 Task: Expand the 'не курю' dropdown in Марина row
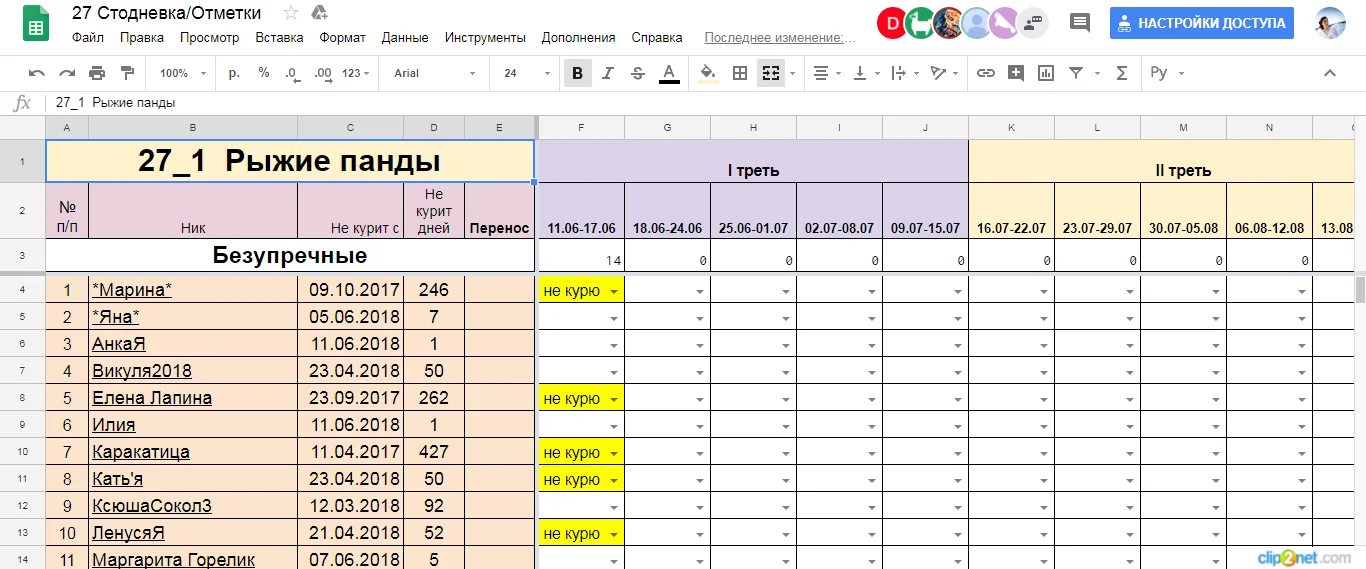coord(613,291)
